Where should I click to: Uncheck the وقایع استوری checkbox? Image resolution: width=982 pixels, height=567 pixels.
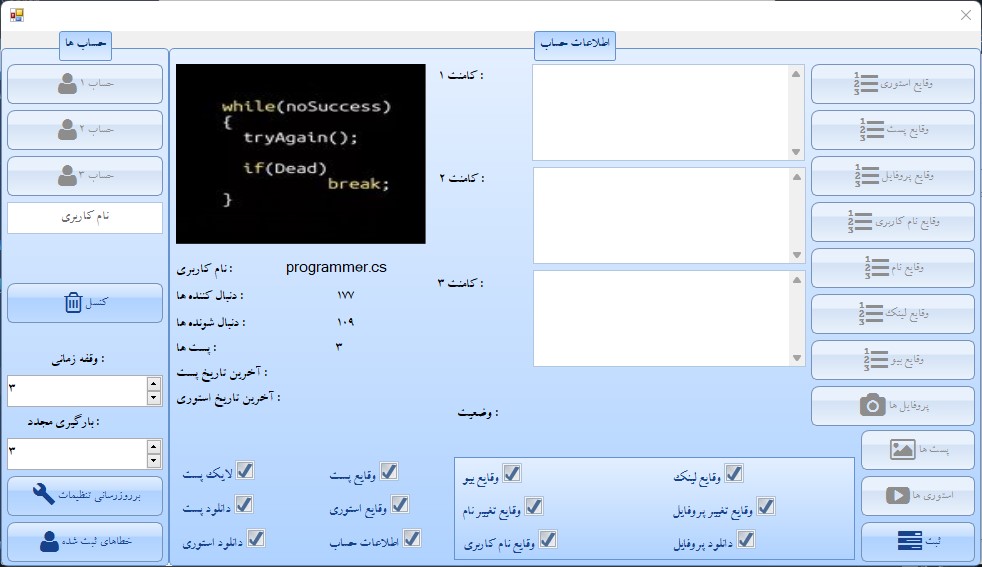click(400, 504)
